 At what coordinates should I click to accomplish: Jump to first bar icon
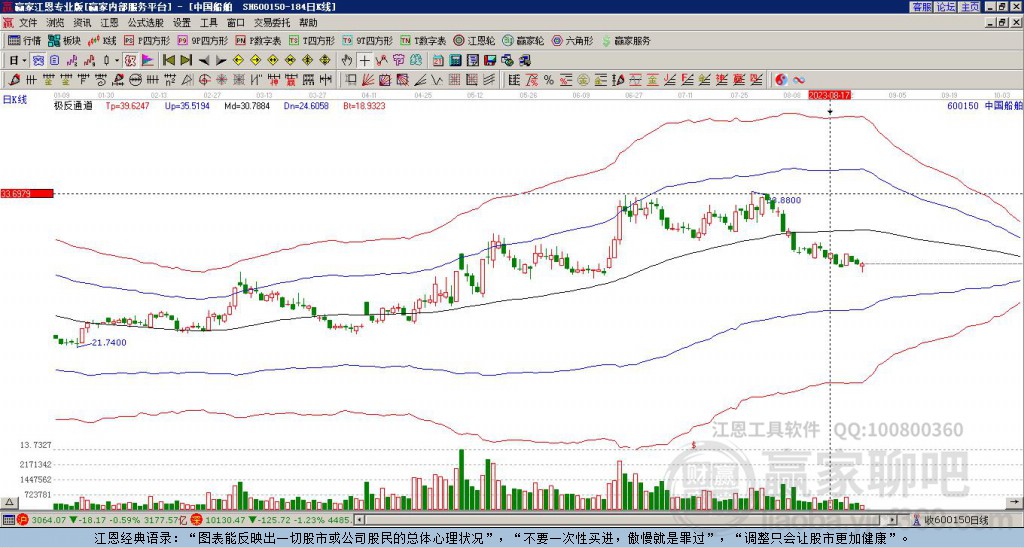point(168,61)
